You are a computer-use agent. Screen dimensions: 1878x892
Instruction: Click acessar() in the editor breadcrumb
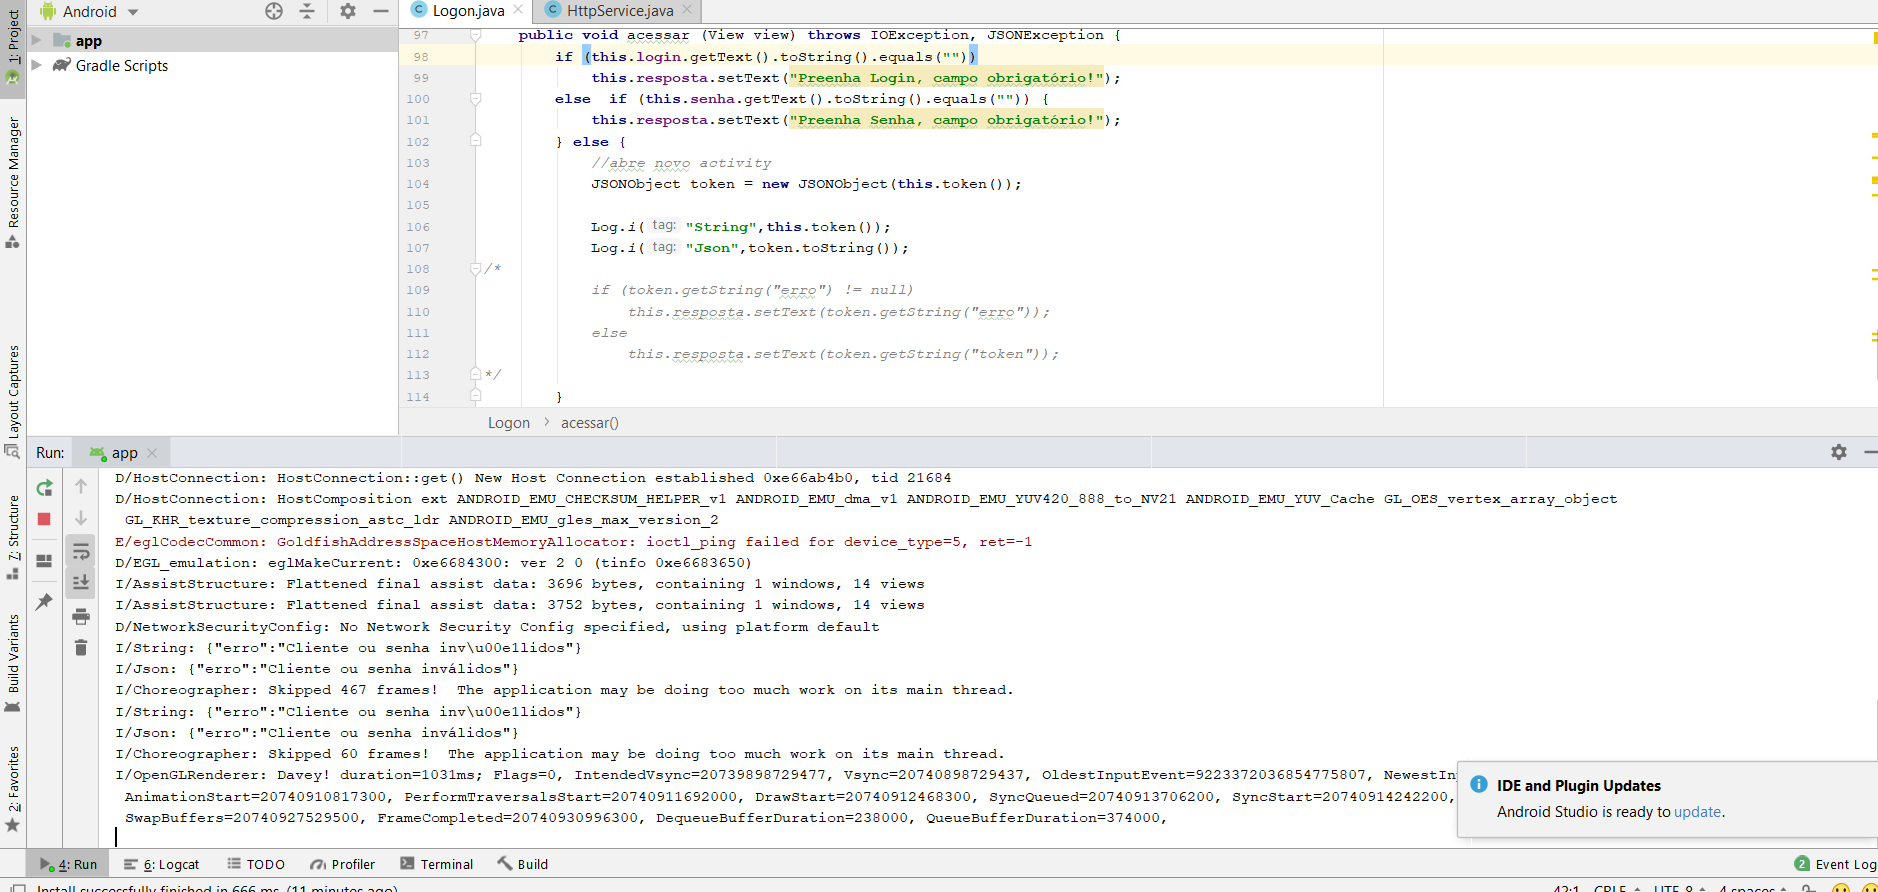(x=590, y=423)
